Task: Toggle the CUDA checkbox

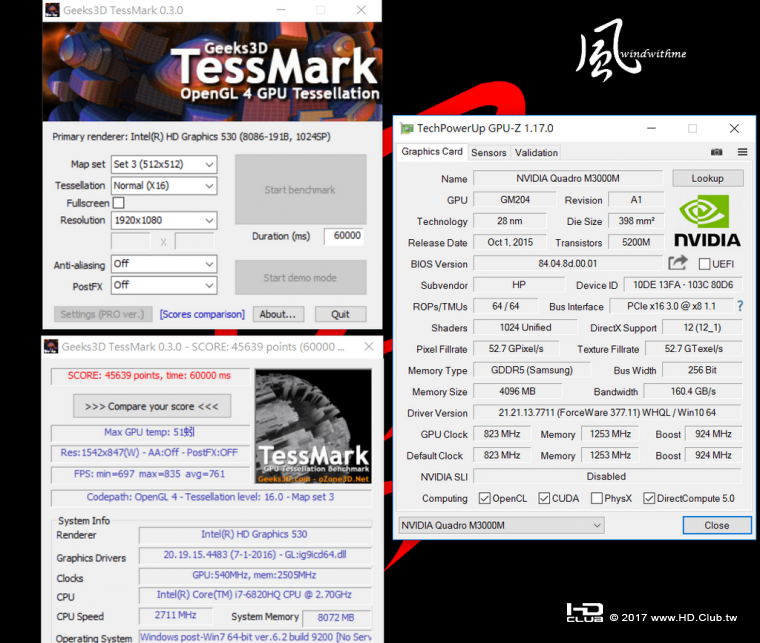Action: click(x=544, y=498)
